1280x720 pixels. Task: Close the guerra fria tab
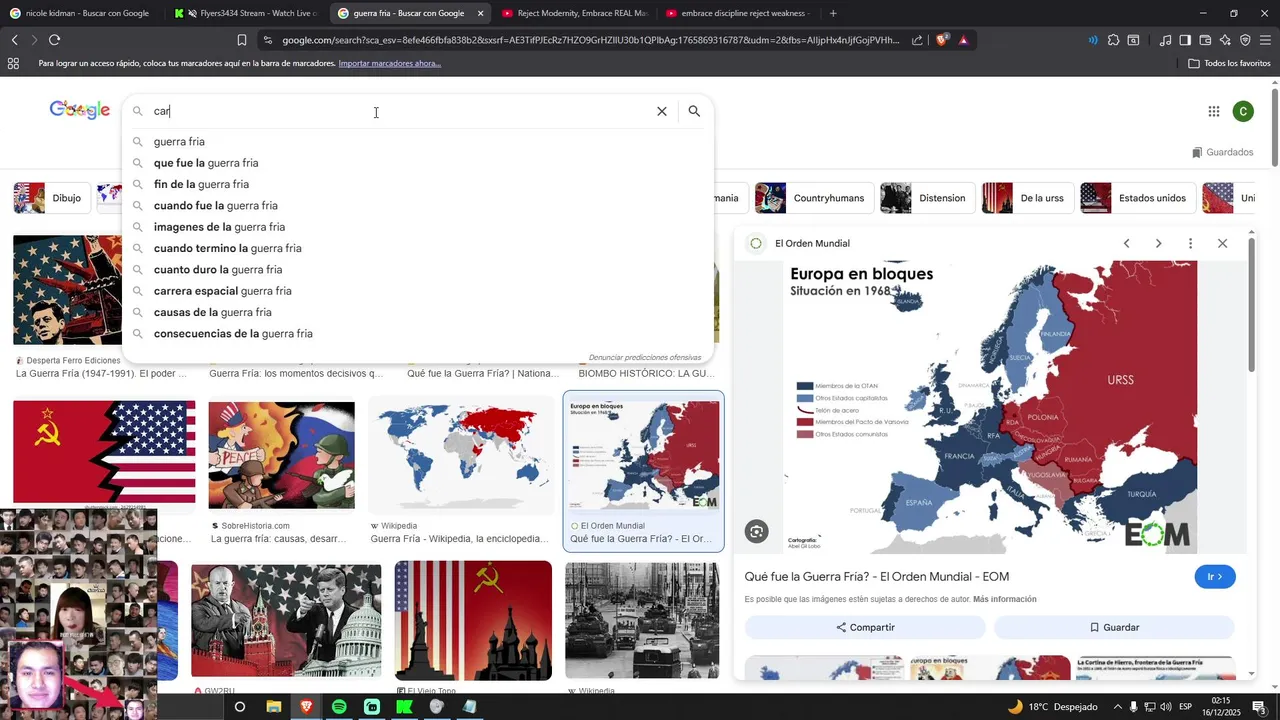pyautogui.click(x=480, y=13)
